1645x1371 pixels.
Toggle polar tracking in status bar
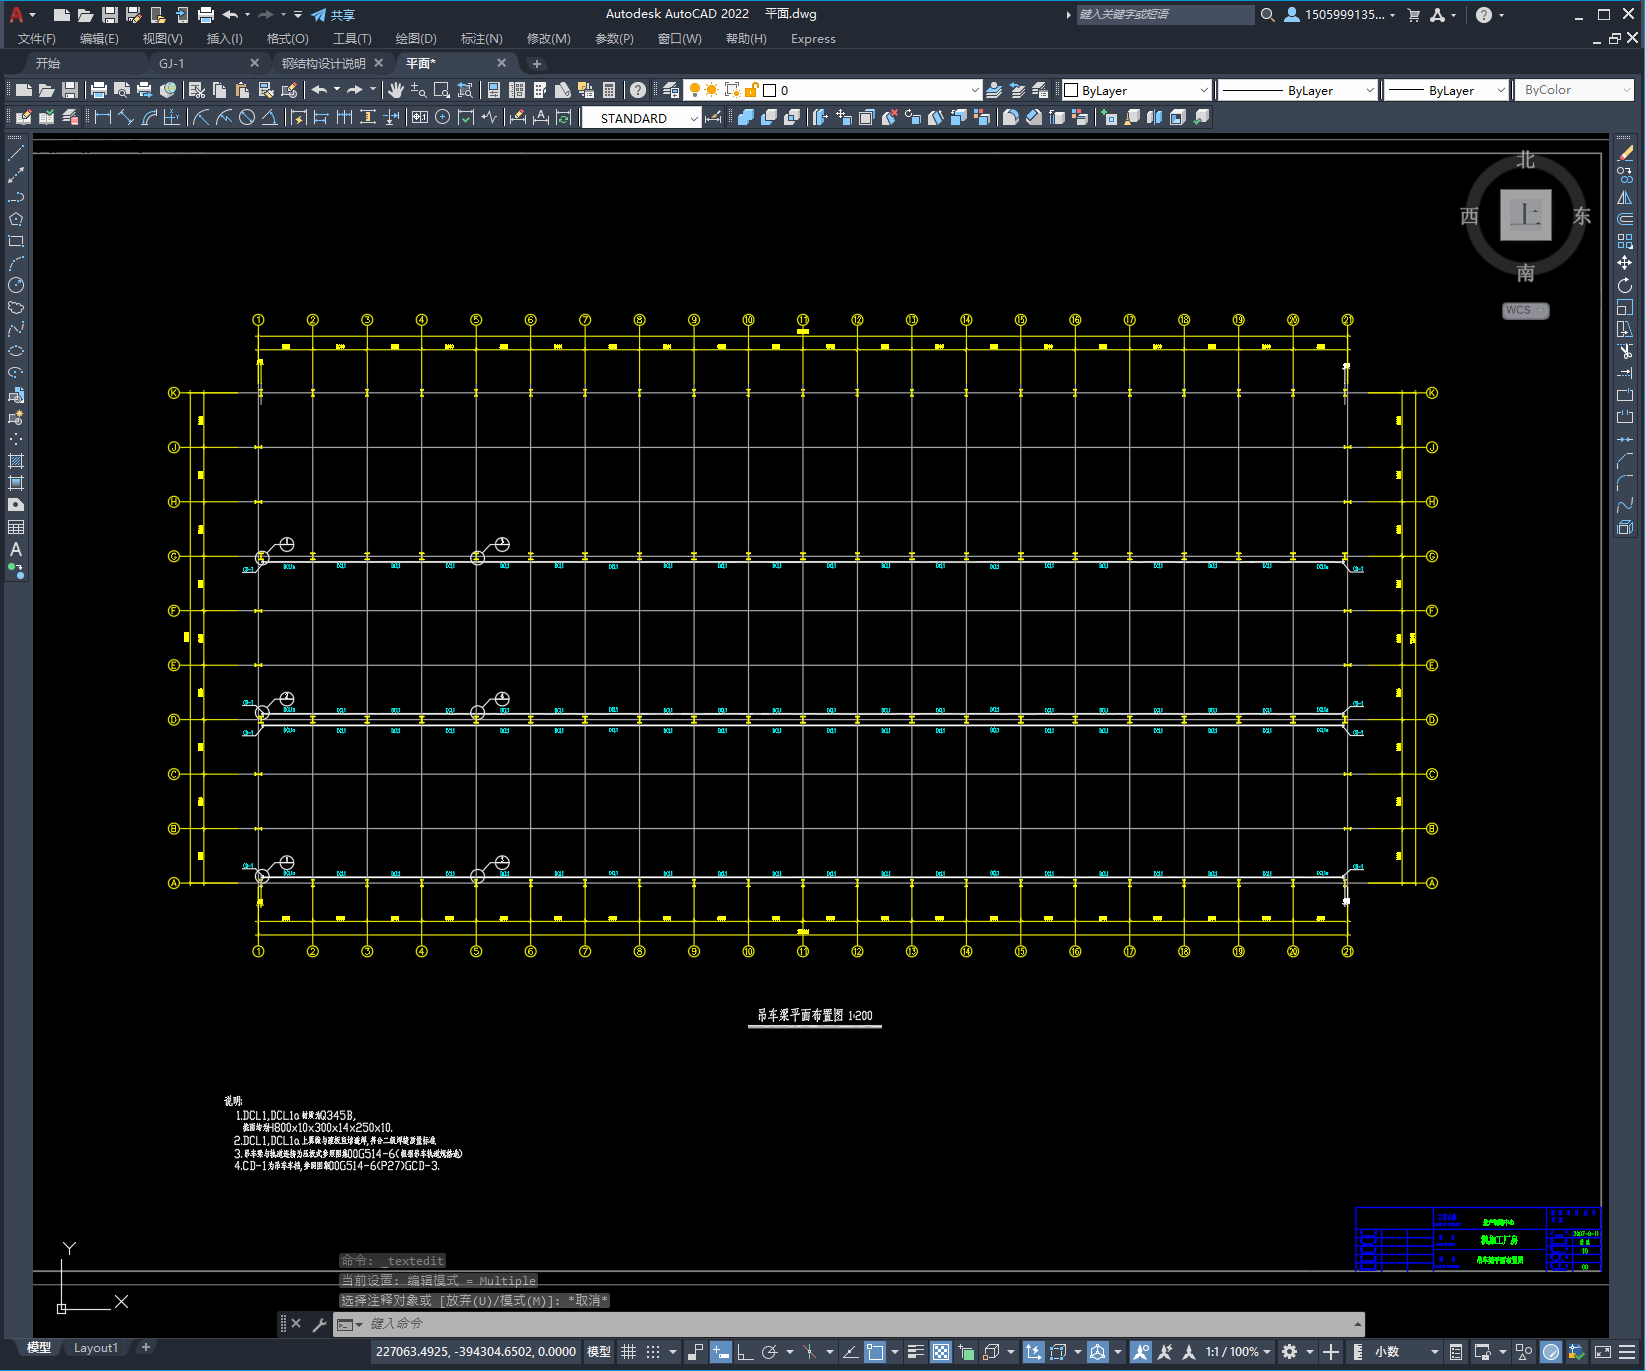769,1352
